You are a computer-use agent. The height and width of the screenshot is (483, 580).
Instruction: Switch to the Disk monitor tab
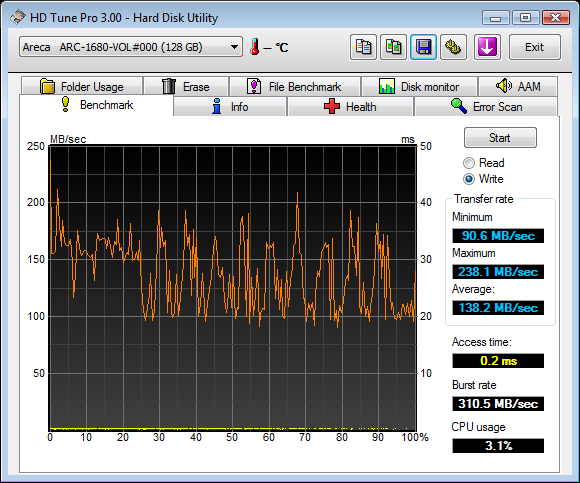(419, 87)
